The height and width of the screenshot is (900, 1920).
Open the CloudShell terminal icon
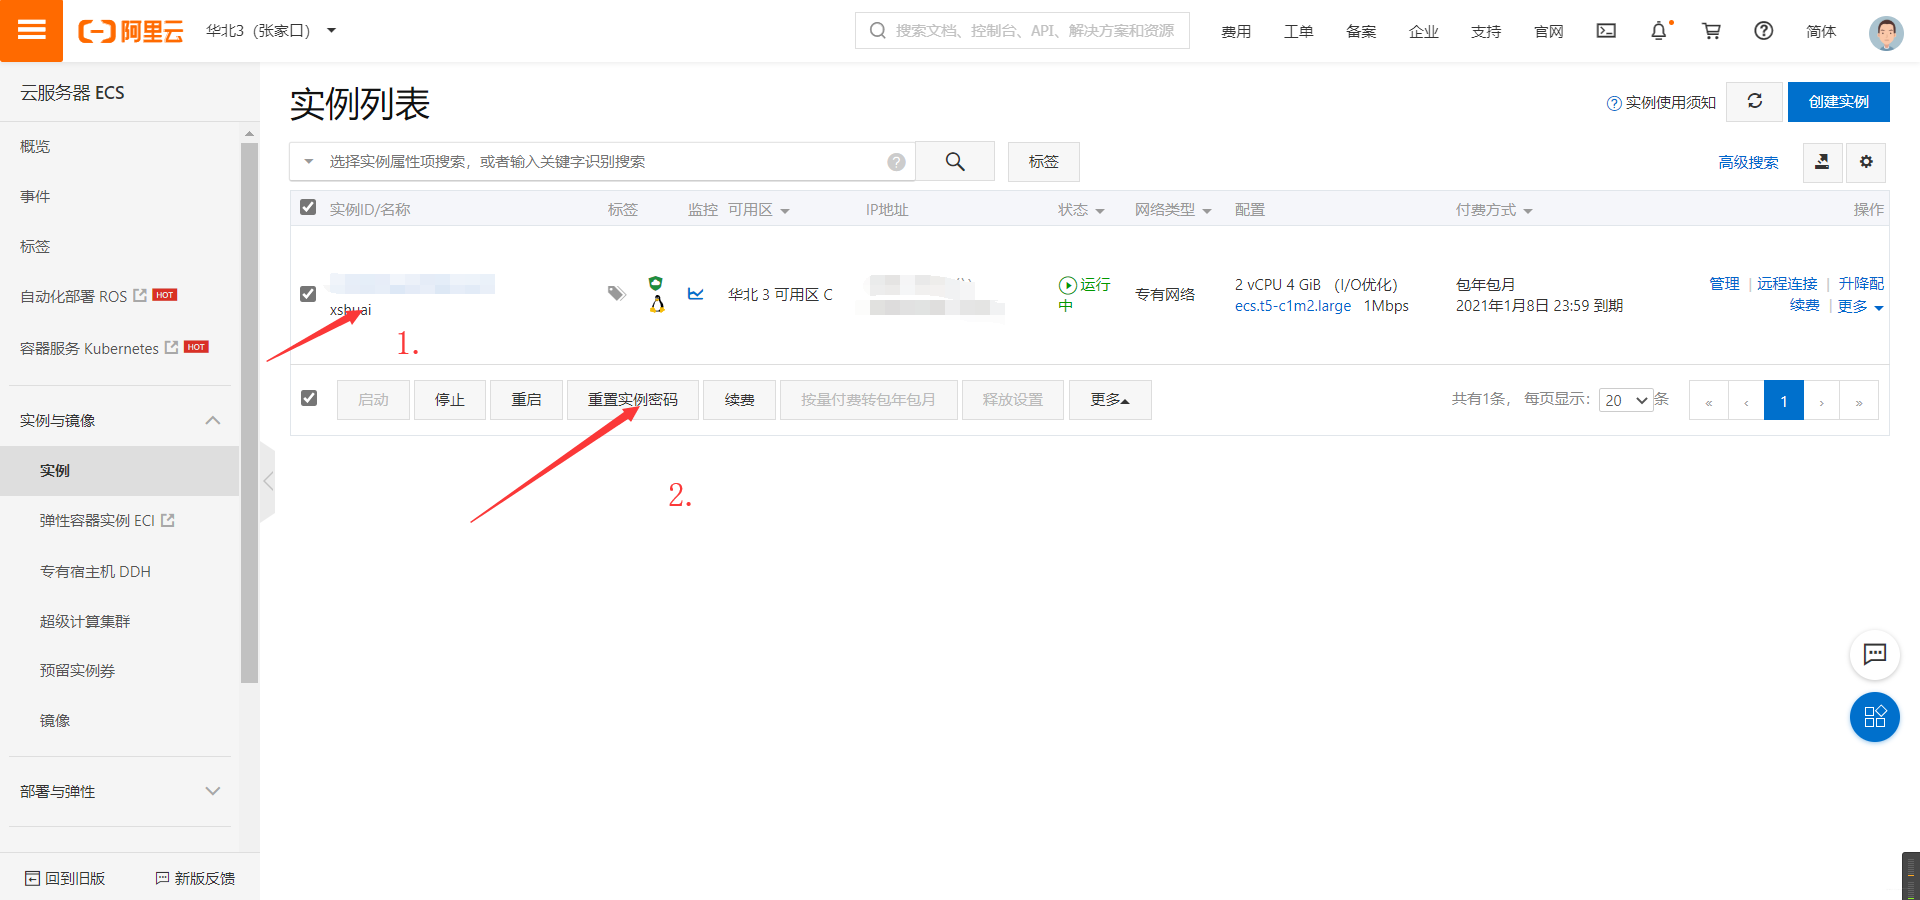(1605, 31)
